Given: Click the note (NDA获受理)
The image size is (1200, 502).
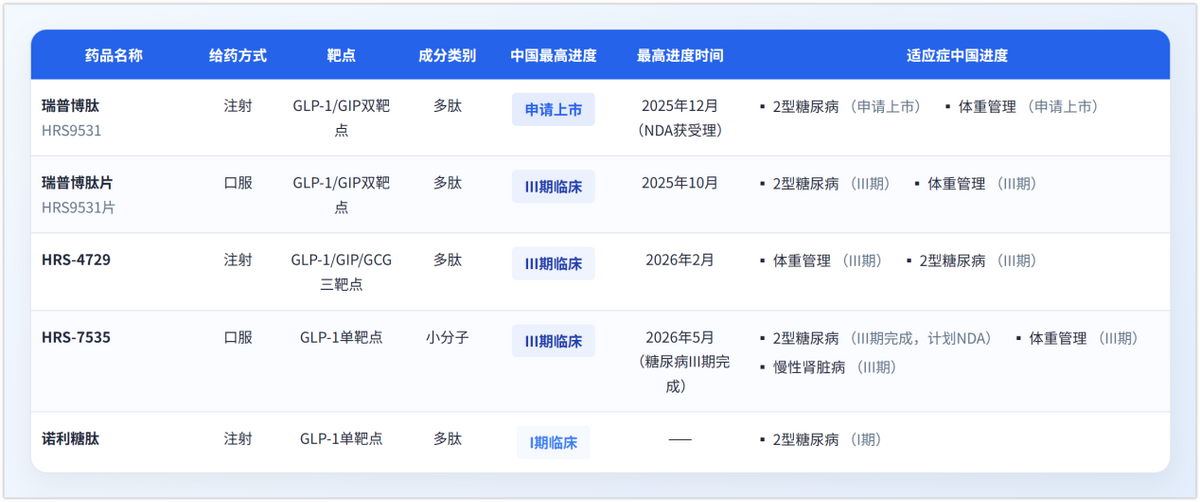Looking at the screenshot, I should pos(680,130).
